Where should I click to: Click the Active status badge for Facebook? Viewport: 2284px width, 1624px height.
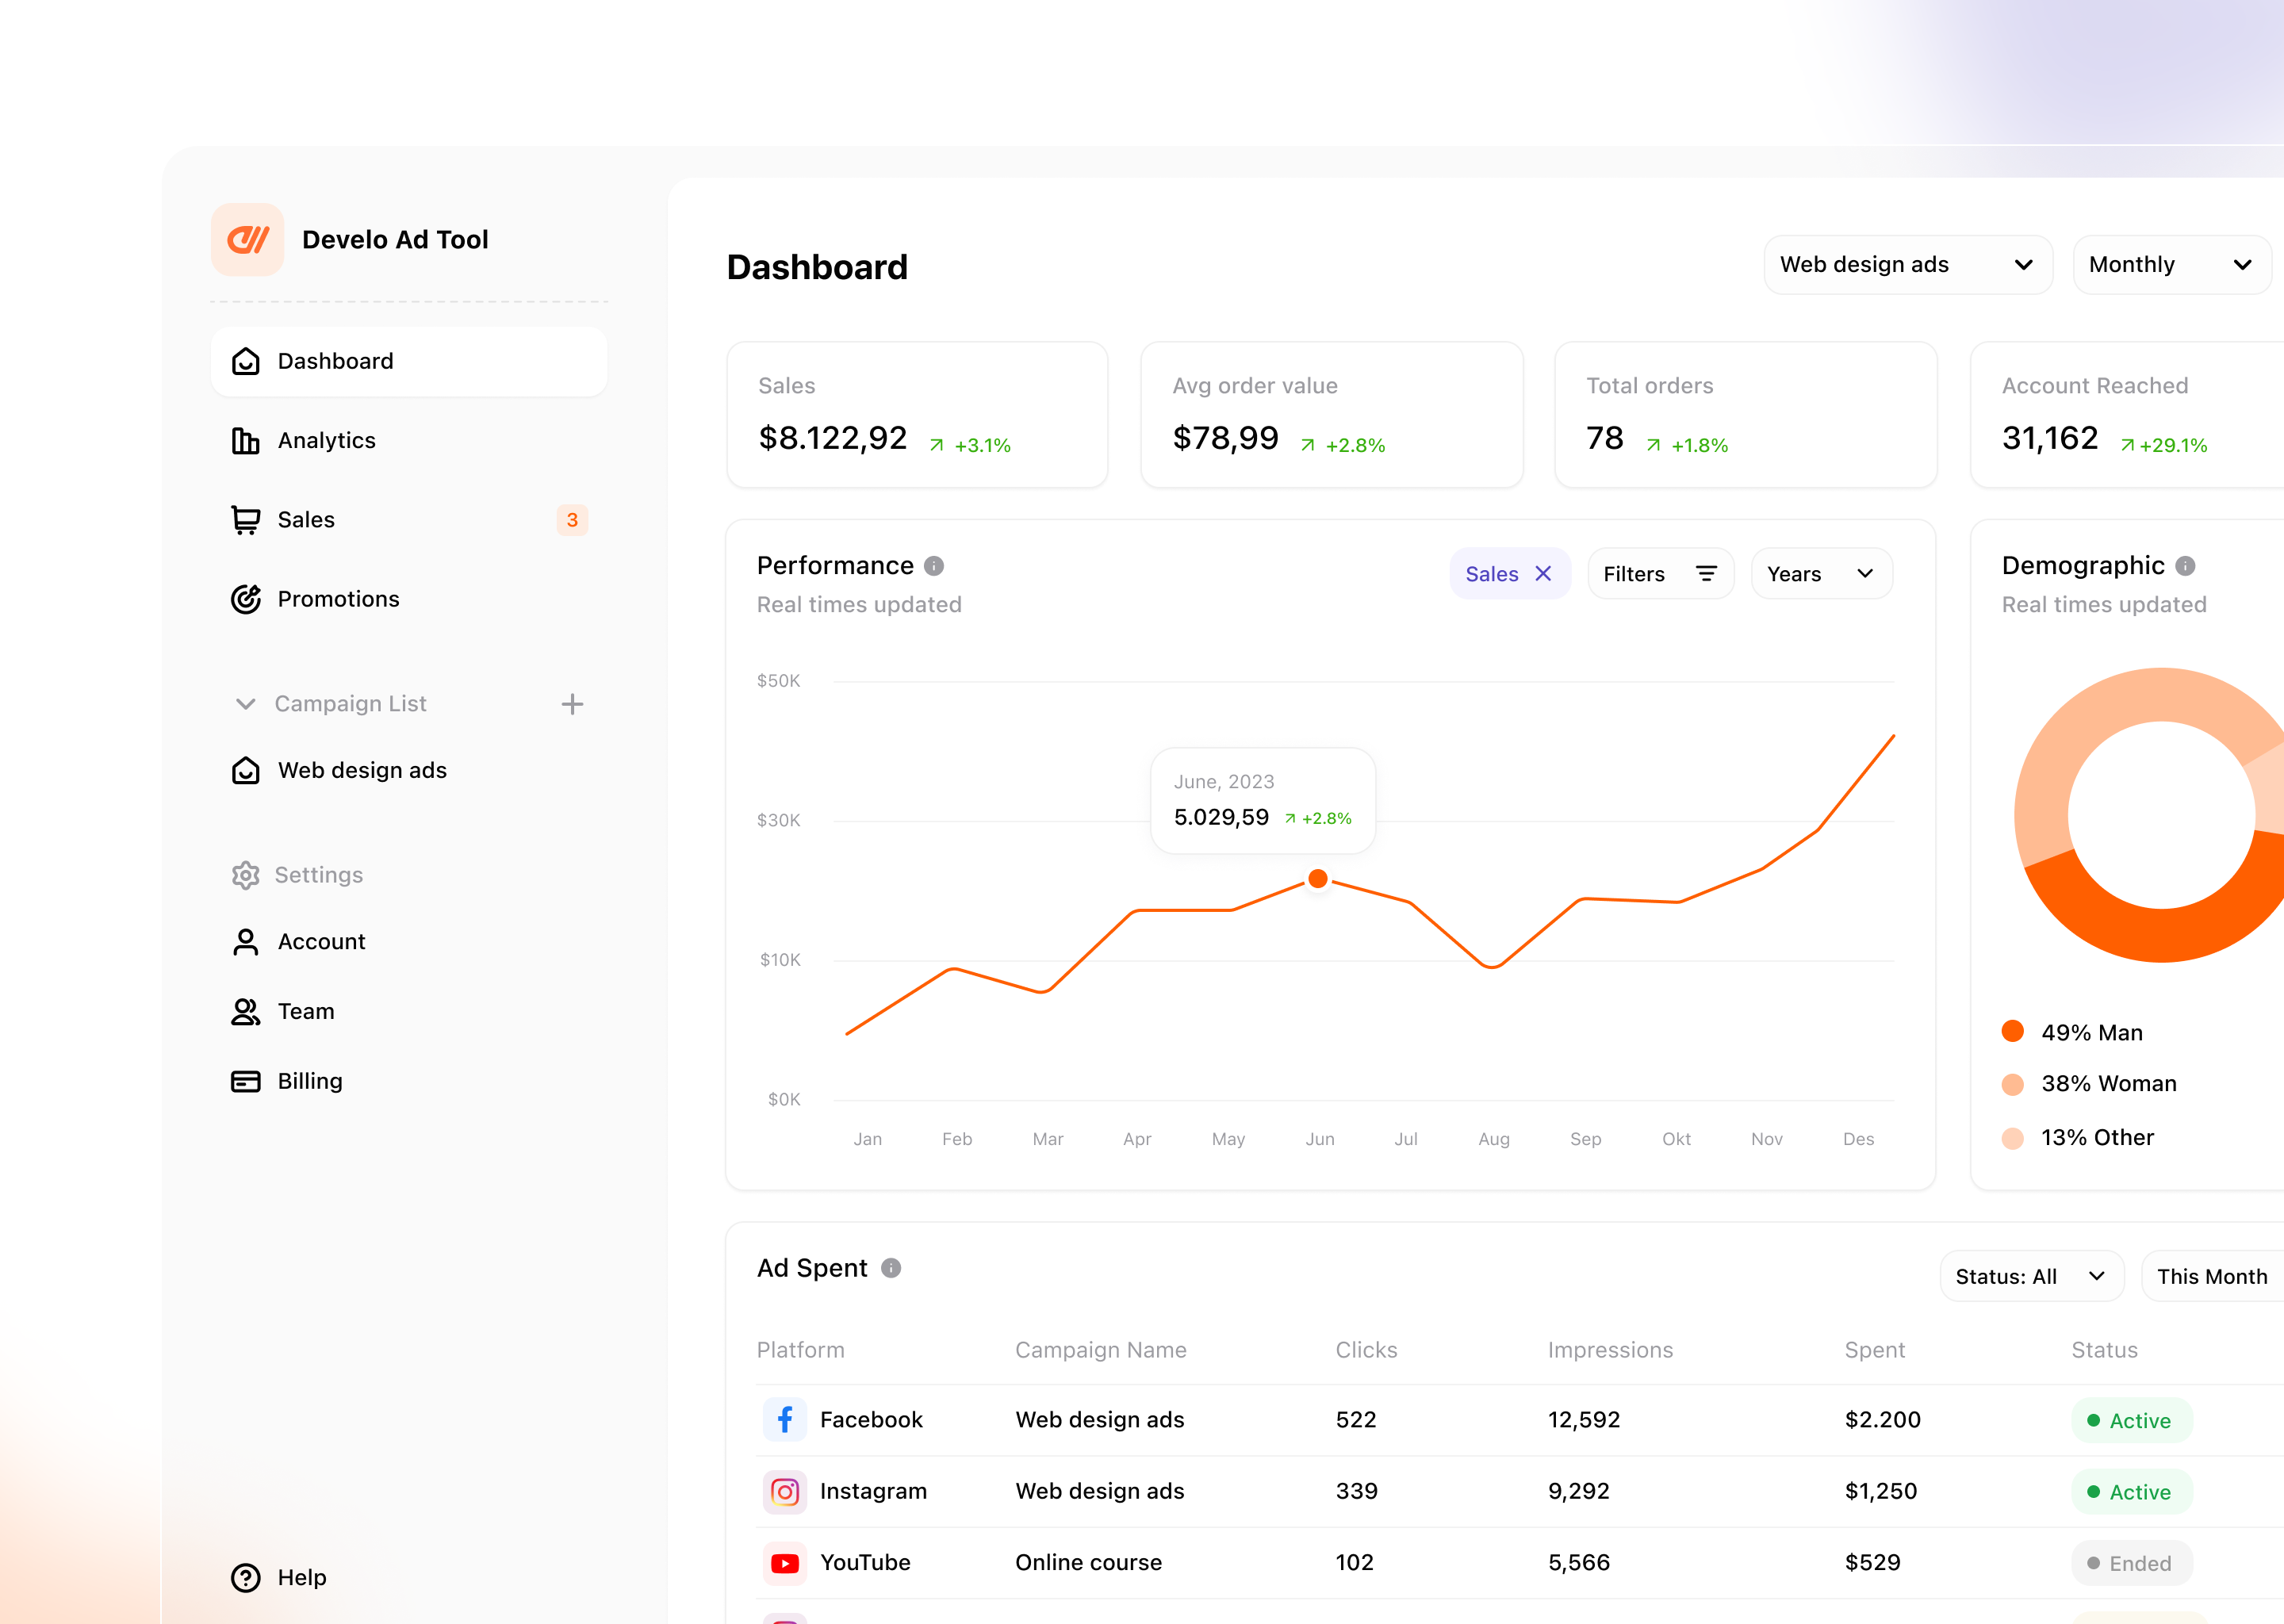pos(2132,1420)
